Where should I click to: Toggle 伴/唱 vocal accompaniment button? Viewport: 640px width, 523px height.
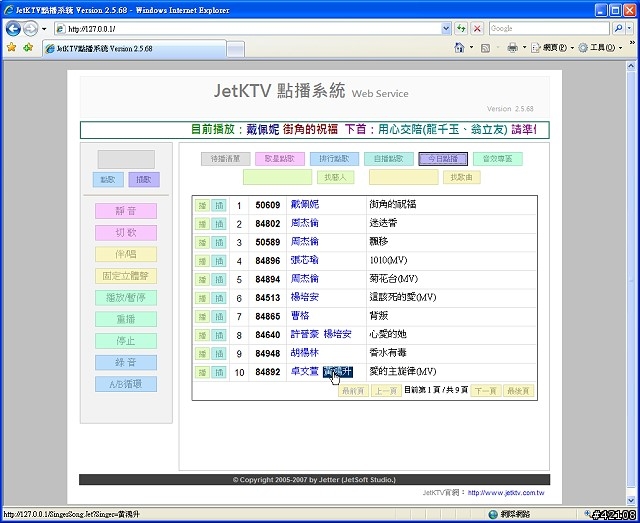tap(126, 254)
